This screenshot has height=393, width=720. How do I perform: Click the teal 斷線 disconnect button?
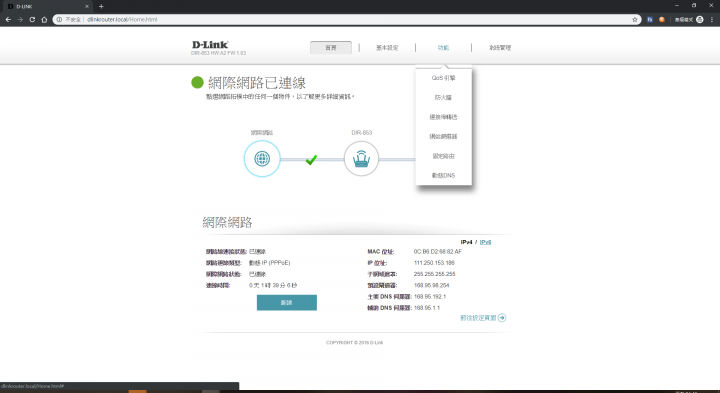[x=287, y=303]
